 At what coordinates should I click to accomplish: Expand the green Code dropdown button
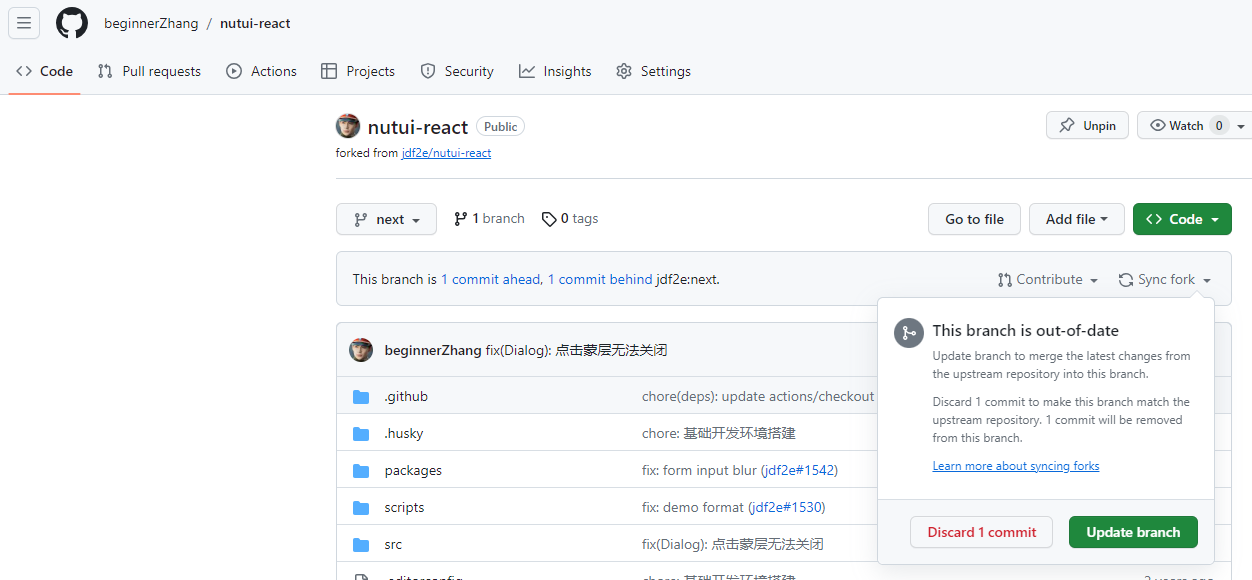pos(1182,219)
